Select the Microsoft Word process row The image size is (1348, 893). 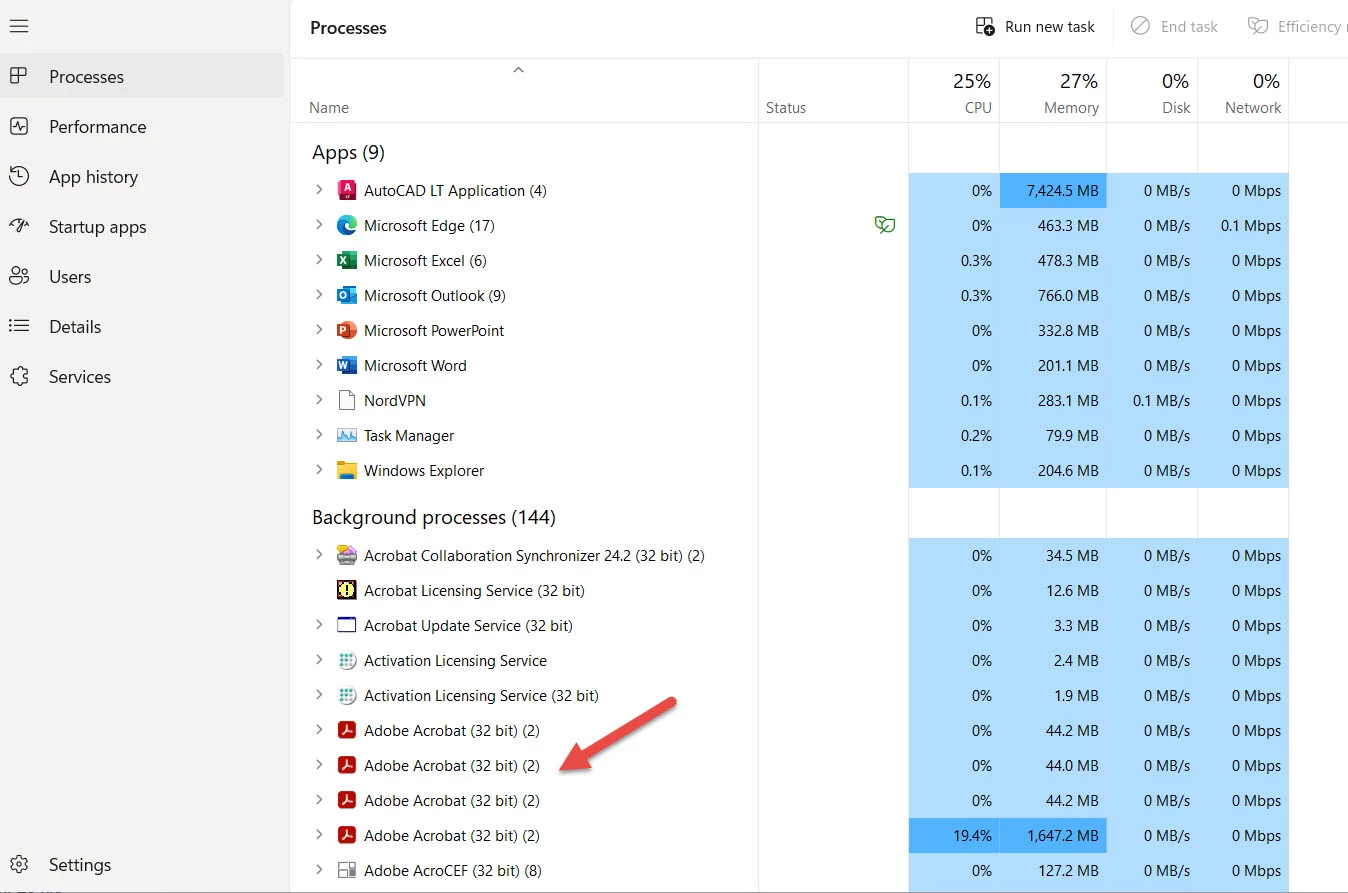point(789,365)
